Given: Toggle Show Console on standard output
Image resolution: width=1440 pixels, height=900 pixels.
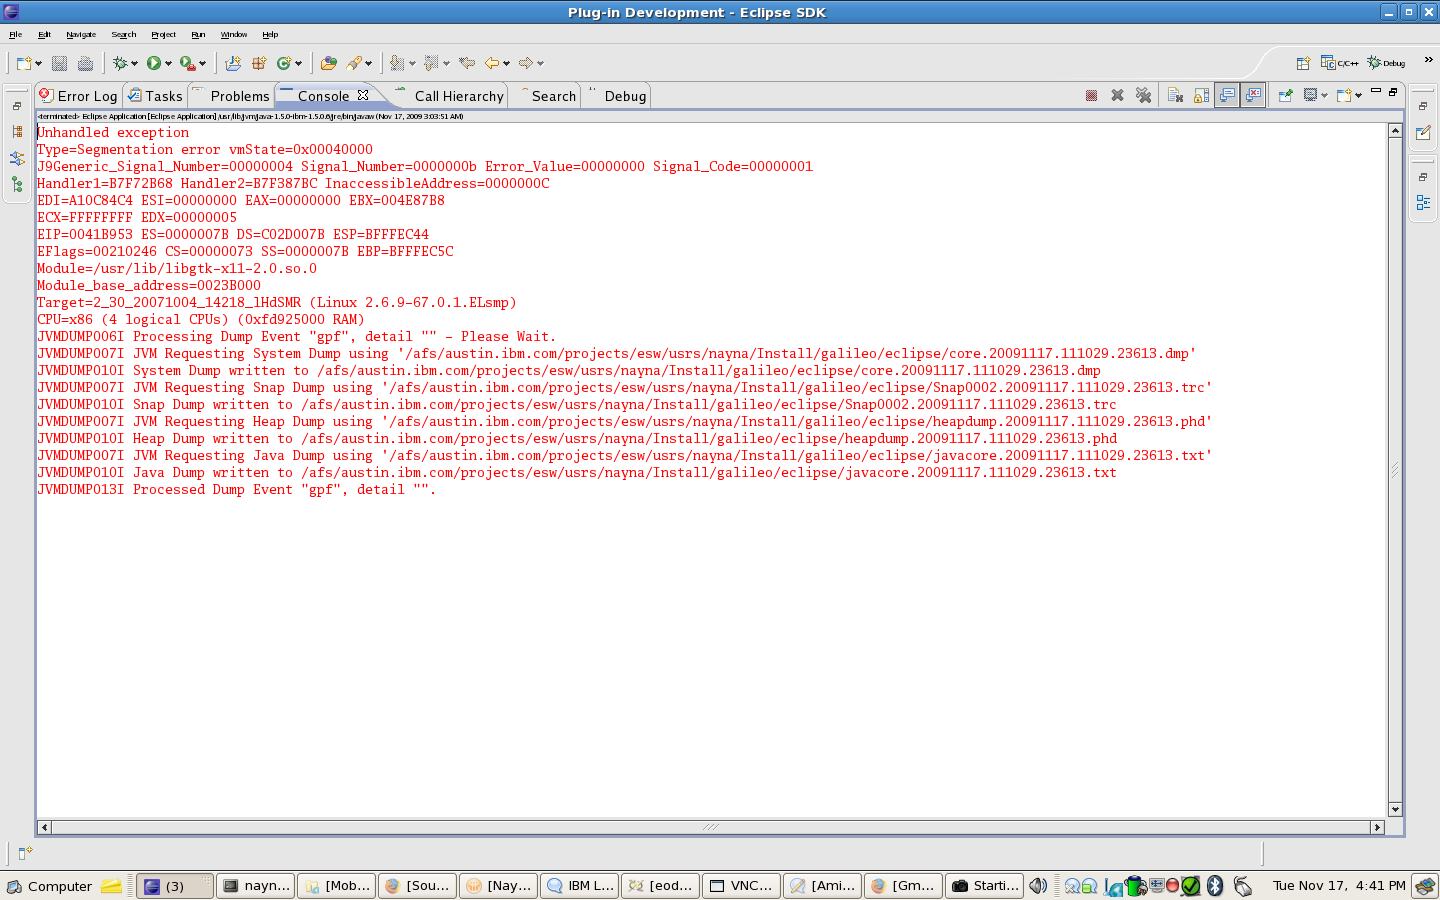Looking at the screenshot, I should tap(1227, 95).
